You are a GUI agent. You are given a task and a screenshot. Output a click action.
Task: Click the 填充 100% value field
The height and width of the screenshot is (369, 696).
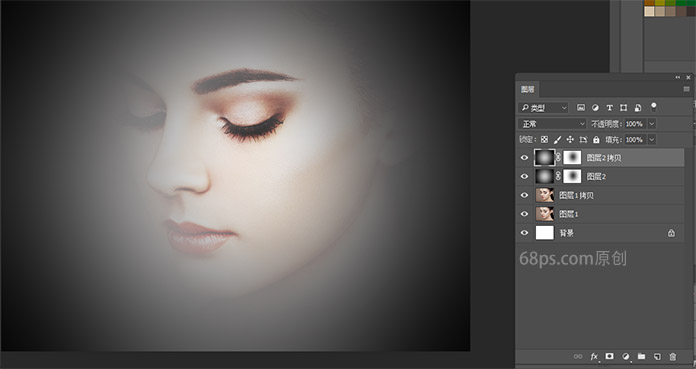tap(635, 139)
